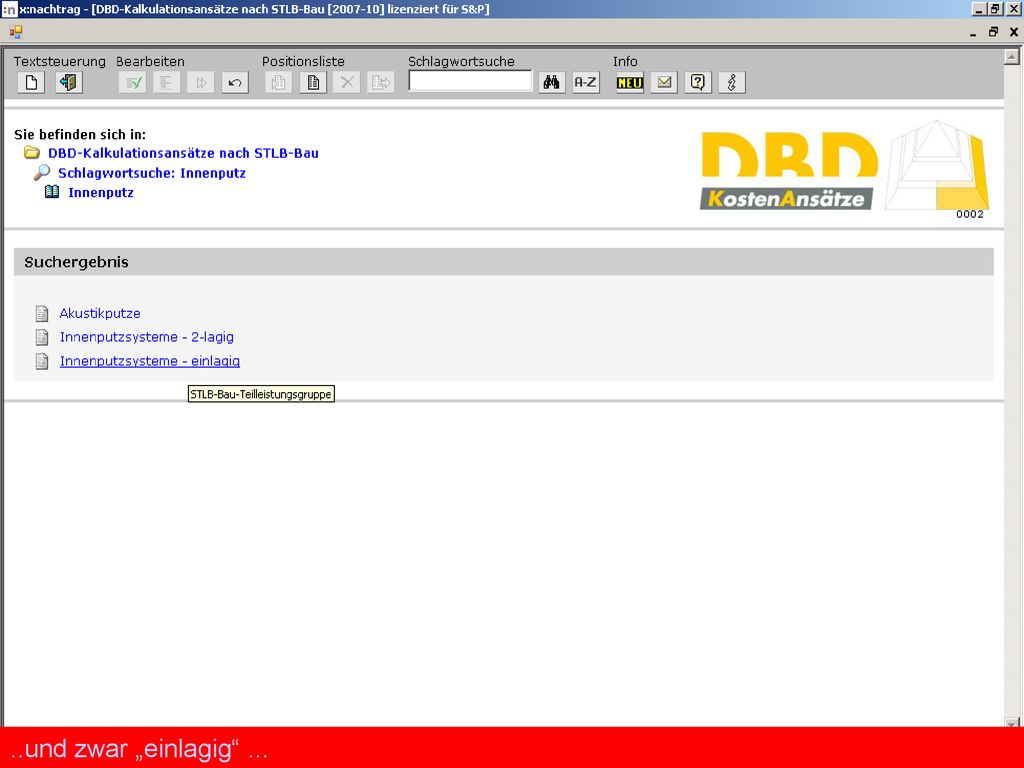Click the open book icon beside Innenputz
Viewport: 1024px width, 768px height.
tap(52, 192)
